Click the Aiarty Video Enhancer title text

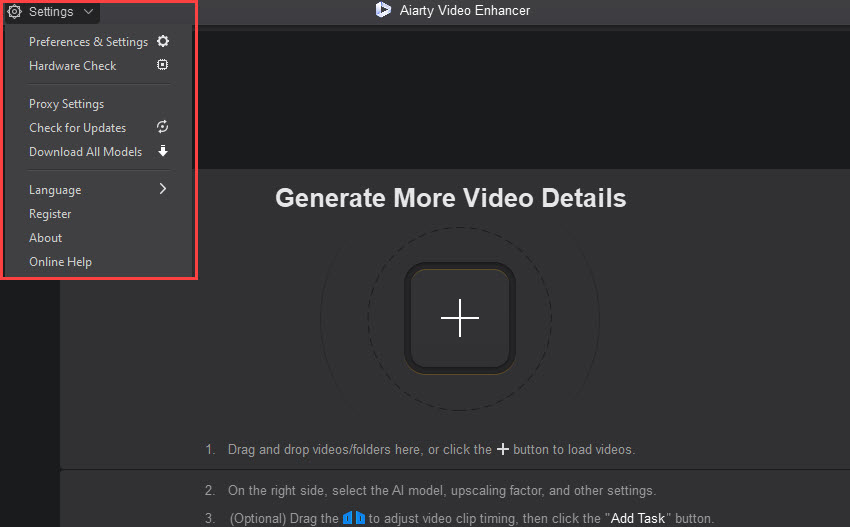[x=465, y=10]
